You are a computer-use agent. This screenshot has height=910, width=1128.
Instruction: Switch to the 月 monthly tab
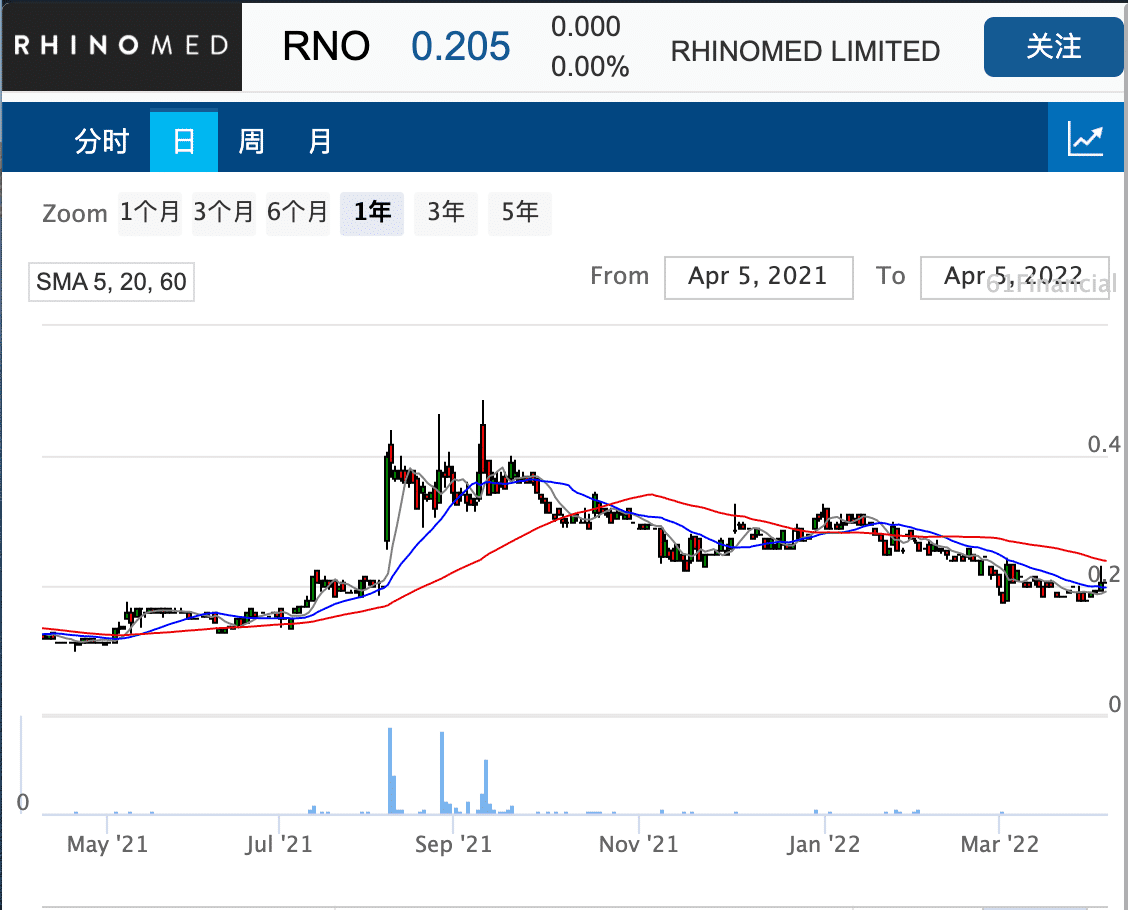pyautogui.click(x=319, y=141)
